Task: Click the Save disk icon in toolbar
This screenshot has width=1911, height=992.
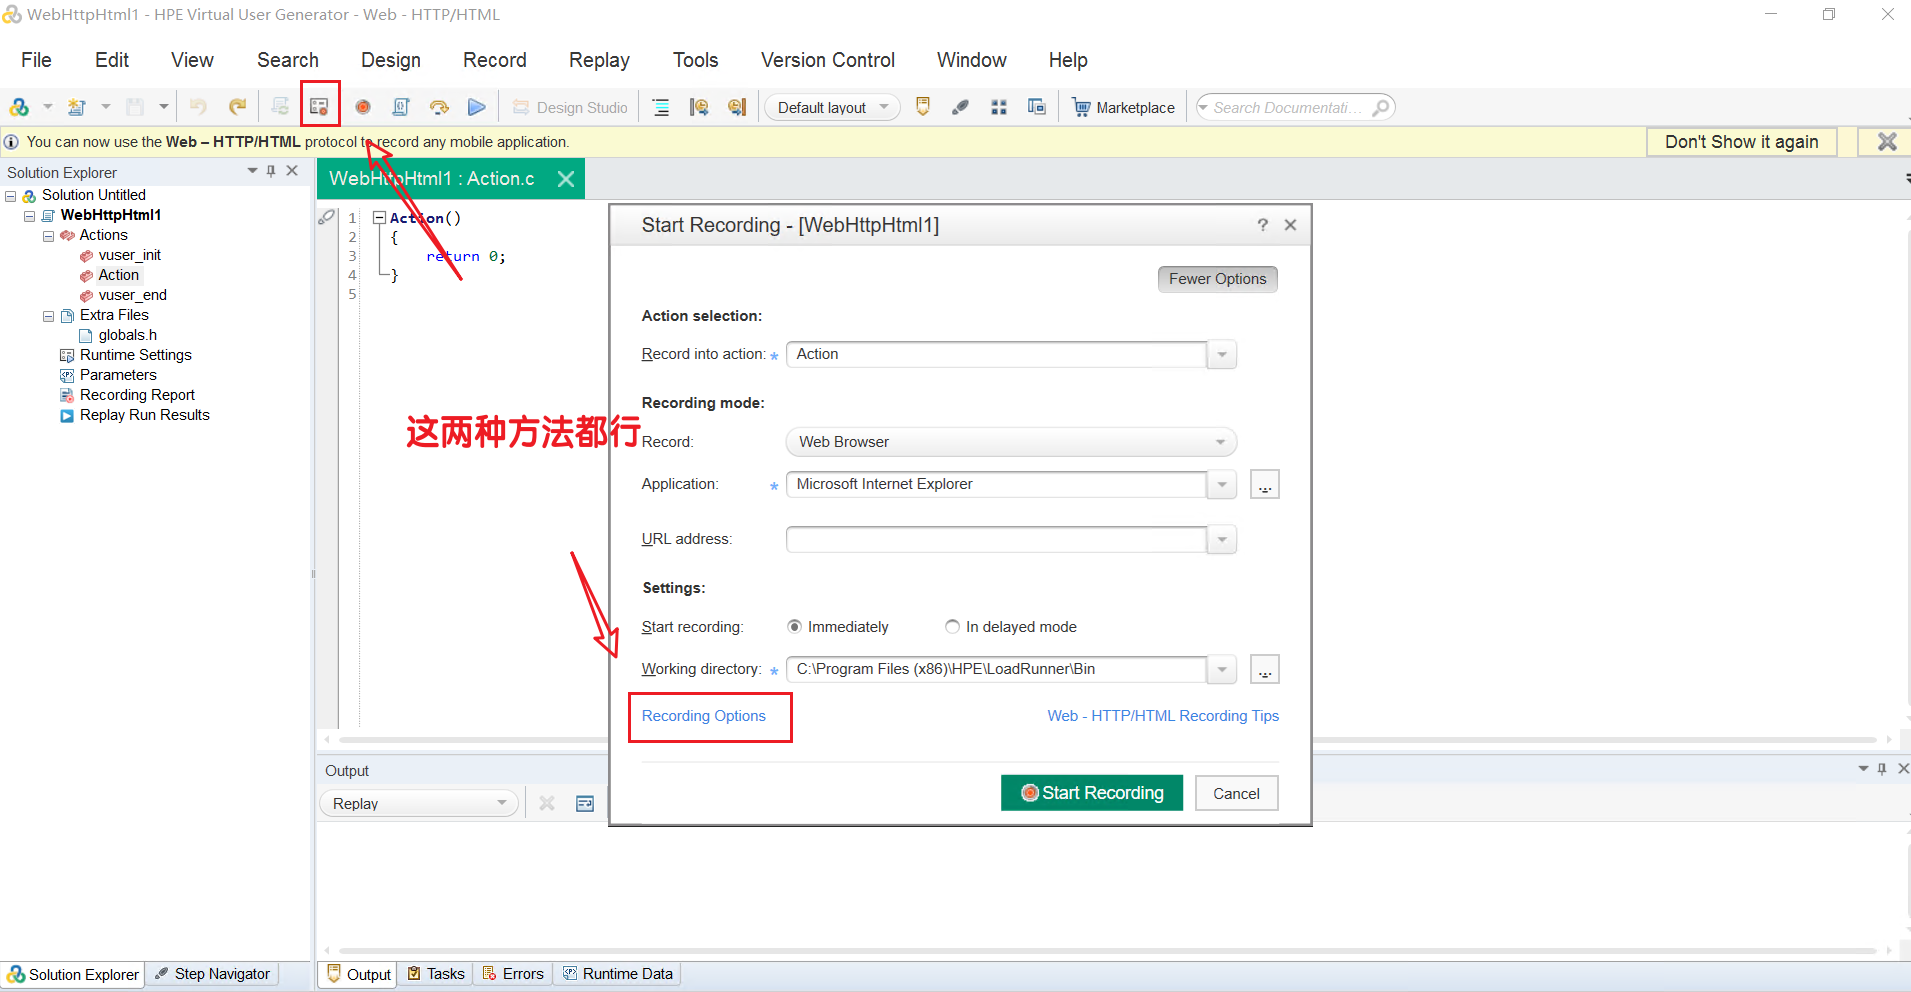Action: coord(135,107)
